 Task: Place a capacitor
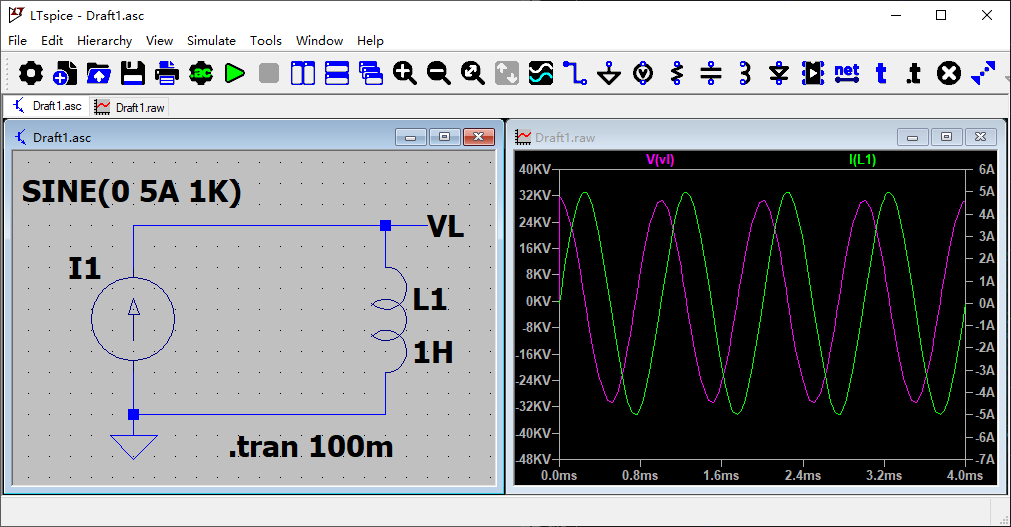(x=711, y=73)
